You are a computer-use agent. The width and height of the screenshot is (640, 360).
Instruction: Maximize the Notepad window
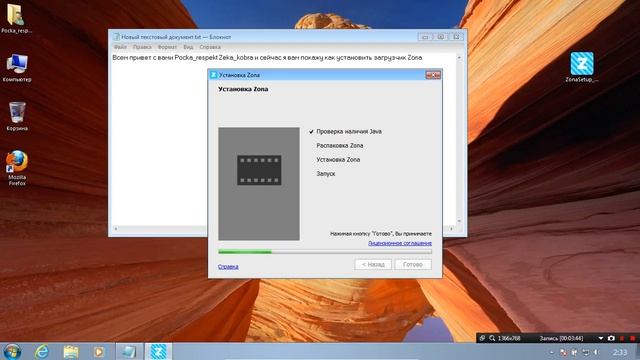pos(440,37)
